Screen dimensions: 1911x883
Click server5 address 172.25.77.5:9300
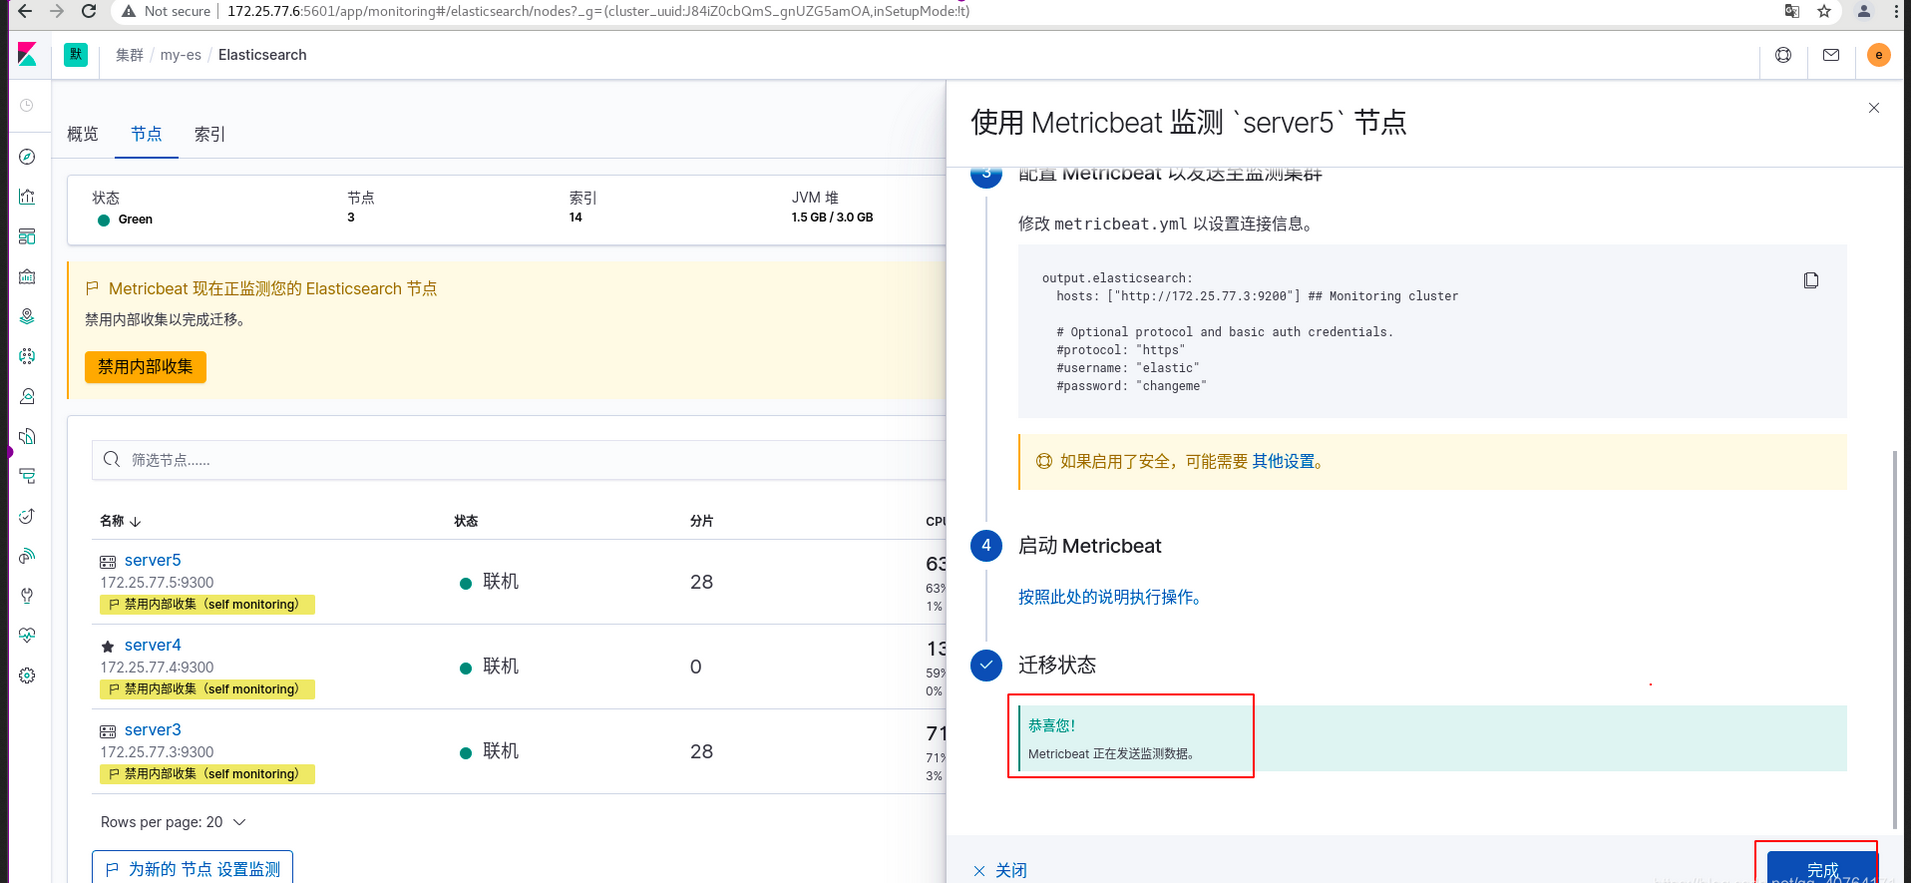coord(157,582)
